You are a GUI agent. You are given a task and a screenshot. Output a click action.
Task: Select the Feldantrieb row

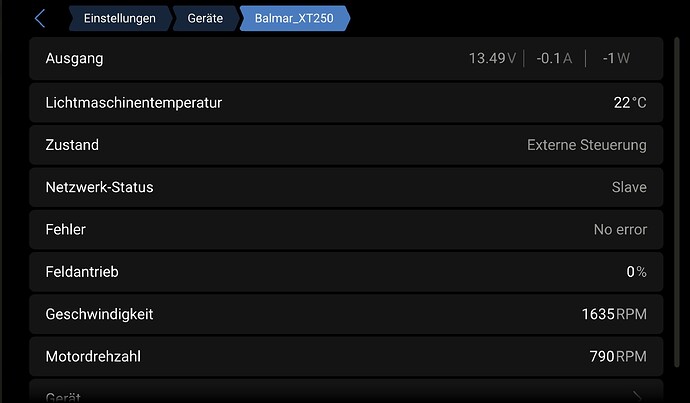(82, 272)
